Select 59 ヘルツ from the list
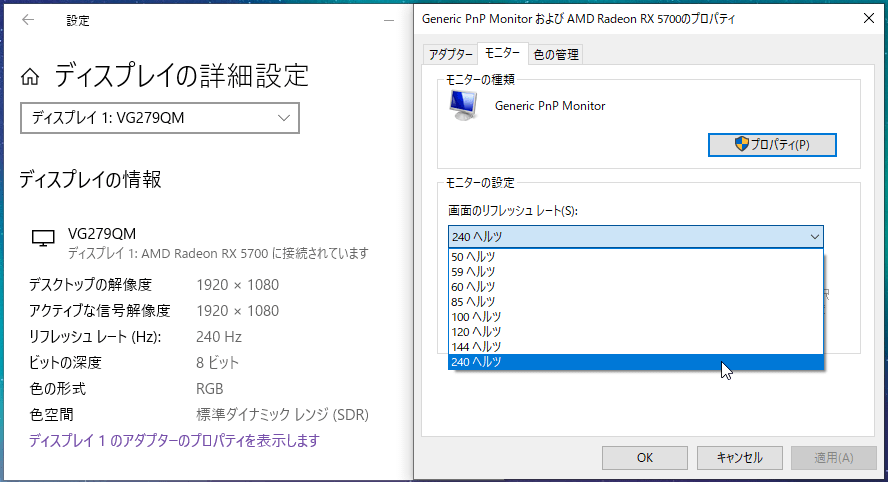The width and height of the screenshot is (888, 482). pyautogui.click(x=635, y=272)
